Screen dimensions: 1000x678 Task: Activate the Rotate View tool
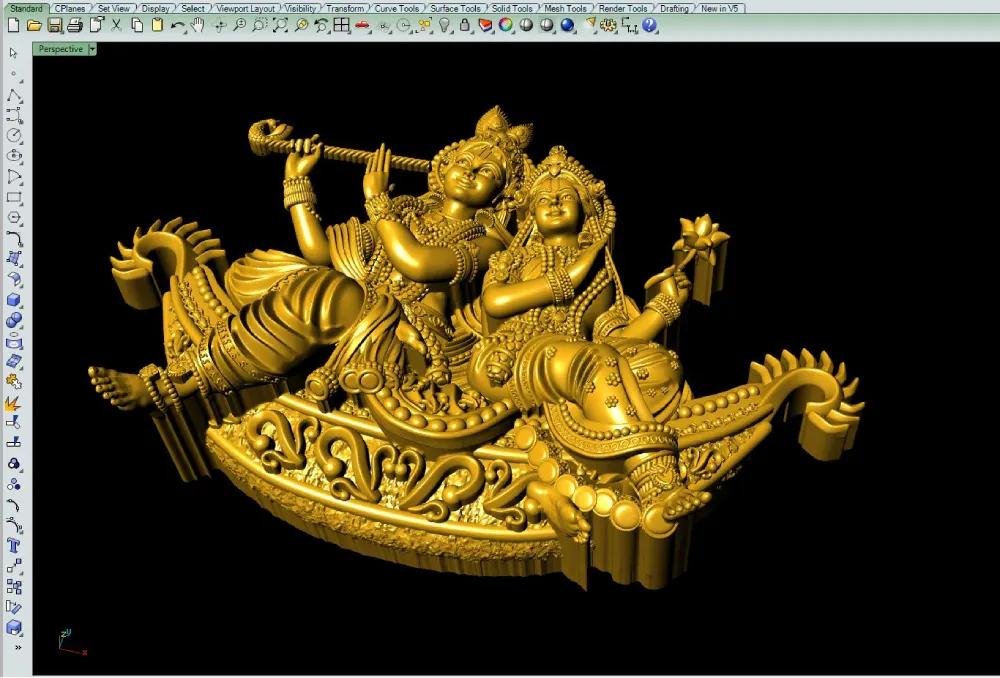pos(219,26)
